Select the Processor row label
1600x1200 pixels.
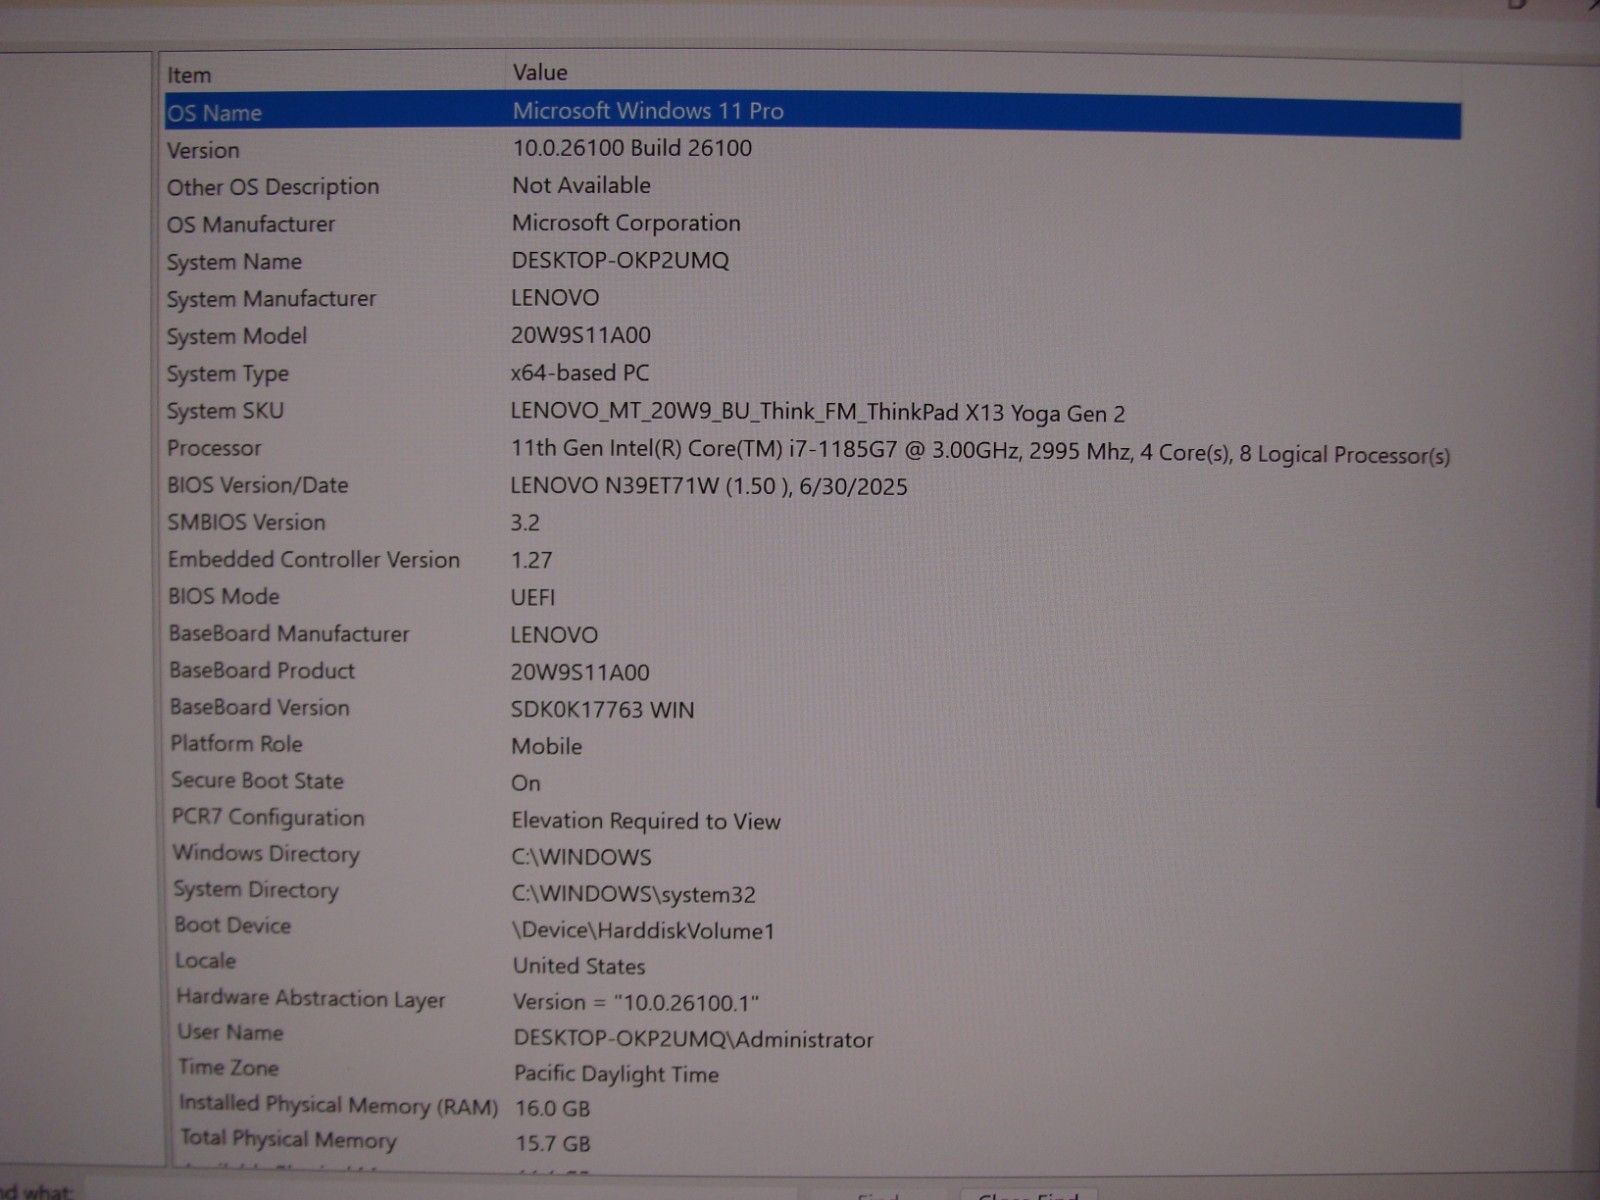click(x=214, y=448)
